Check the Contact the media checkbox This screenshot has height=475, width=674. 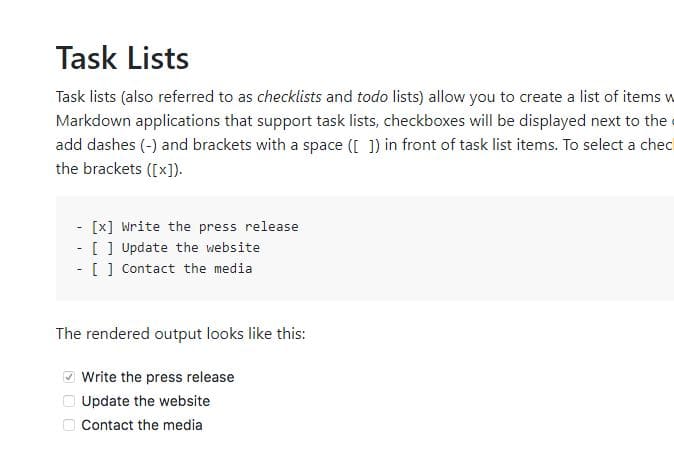tap(69, 425)
